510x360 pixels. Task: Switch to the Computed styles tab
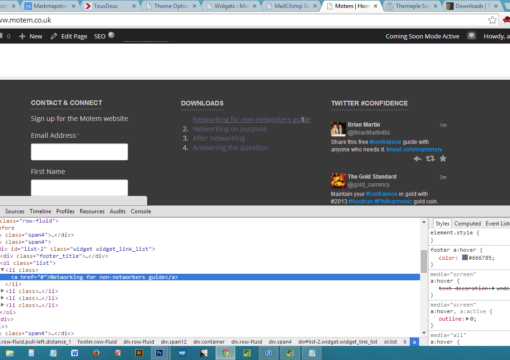(x=467, y=223)
